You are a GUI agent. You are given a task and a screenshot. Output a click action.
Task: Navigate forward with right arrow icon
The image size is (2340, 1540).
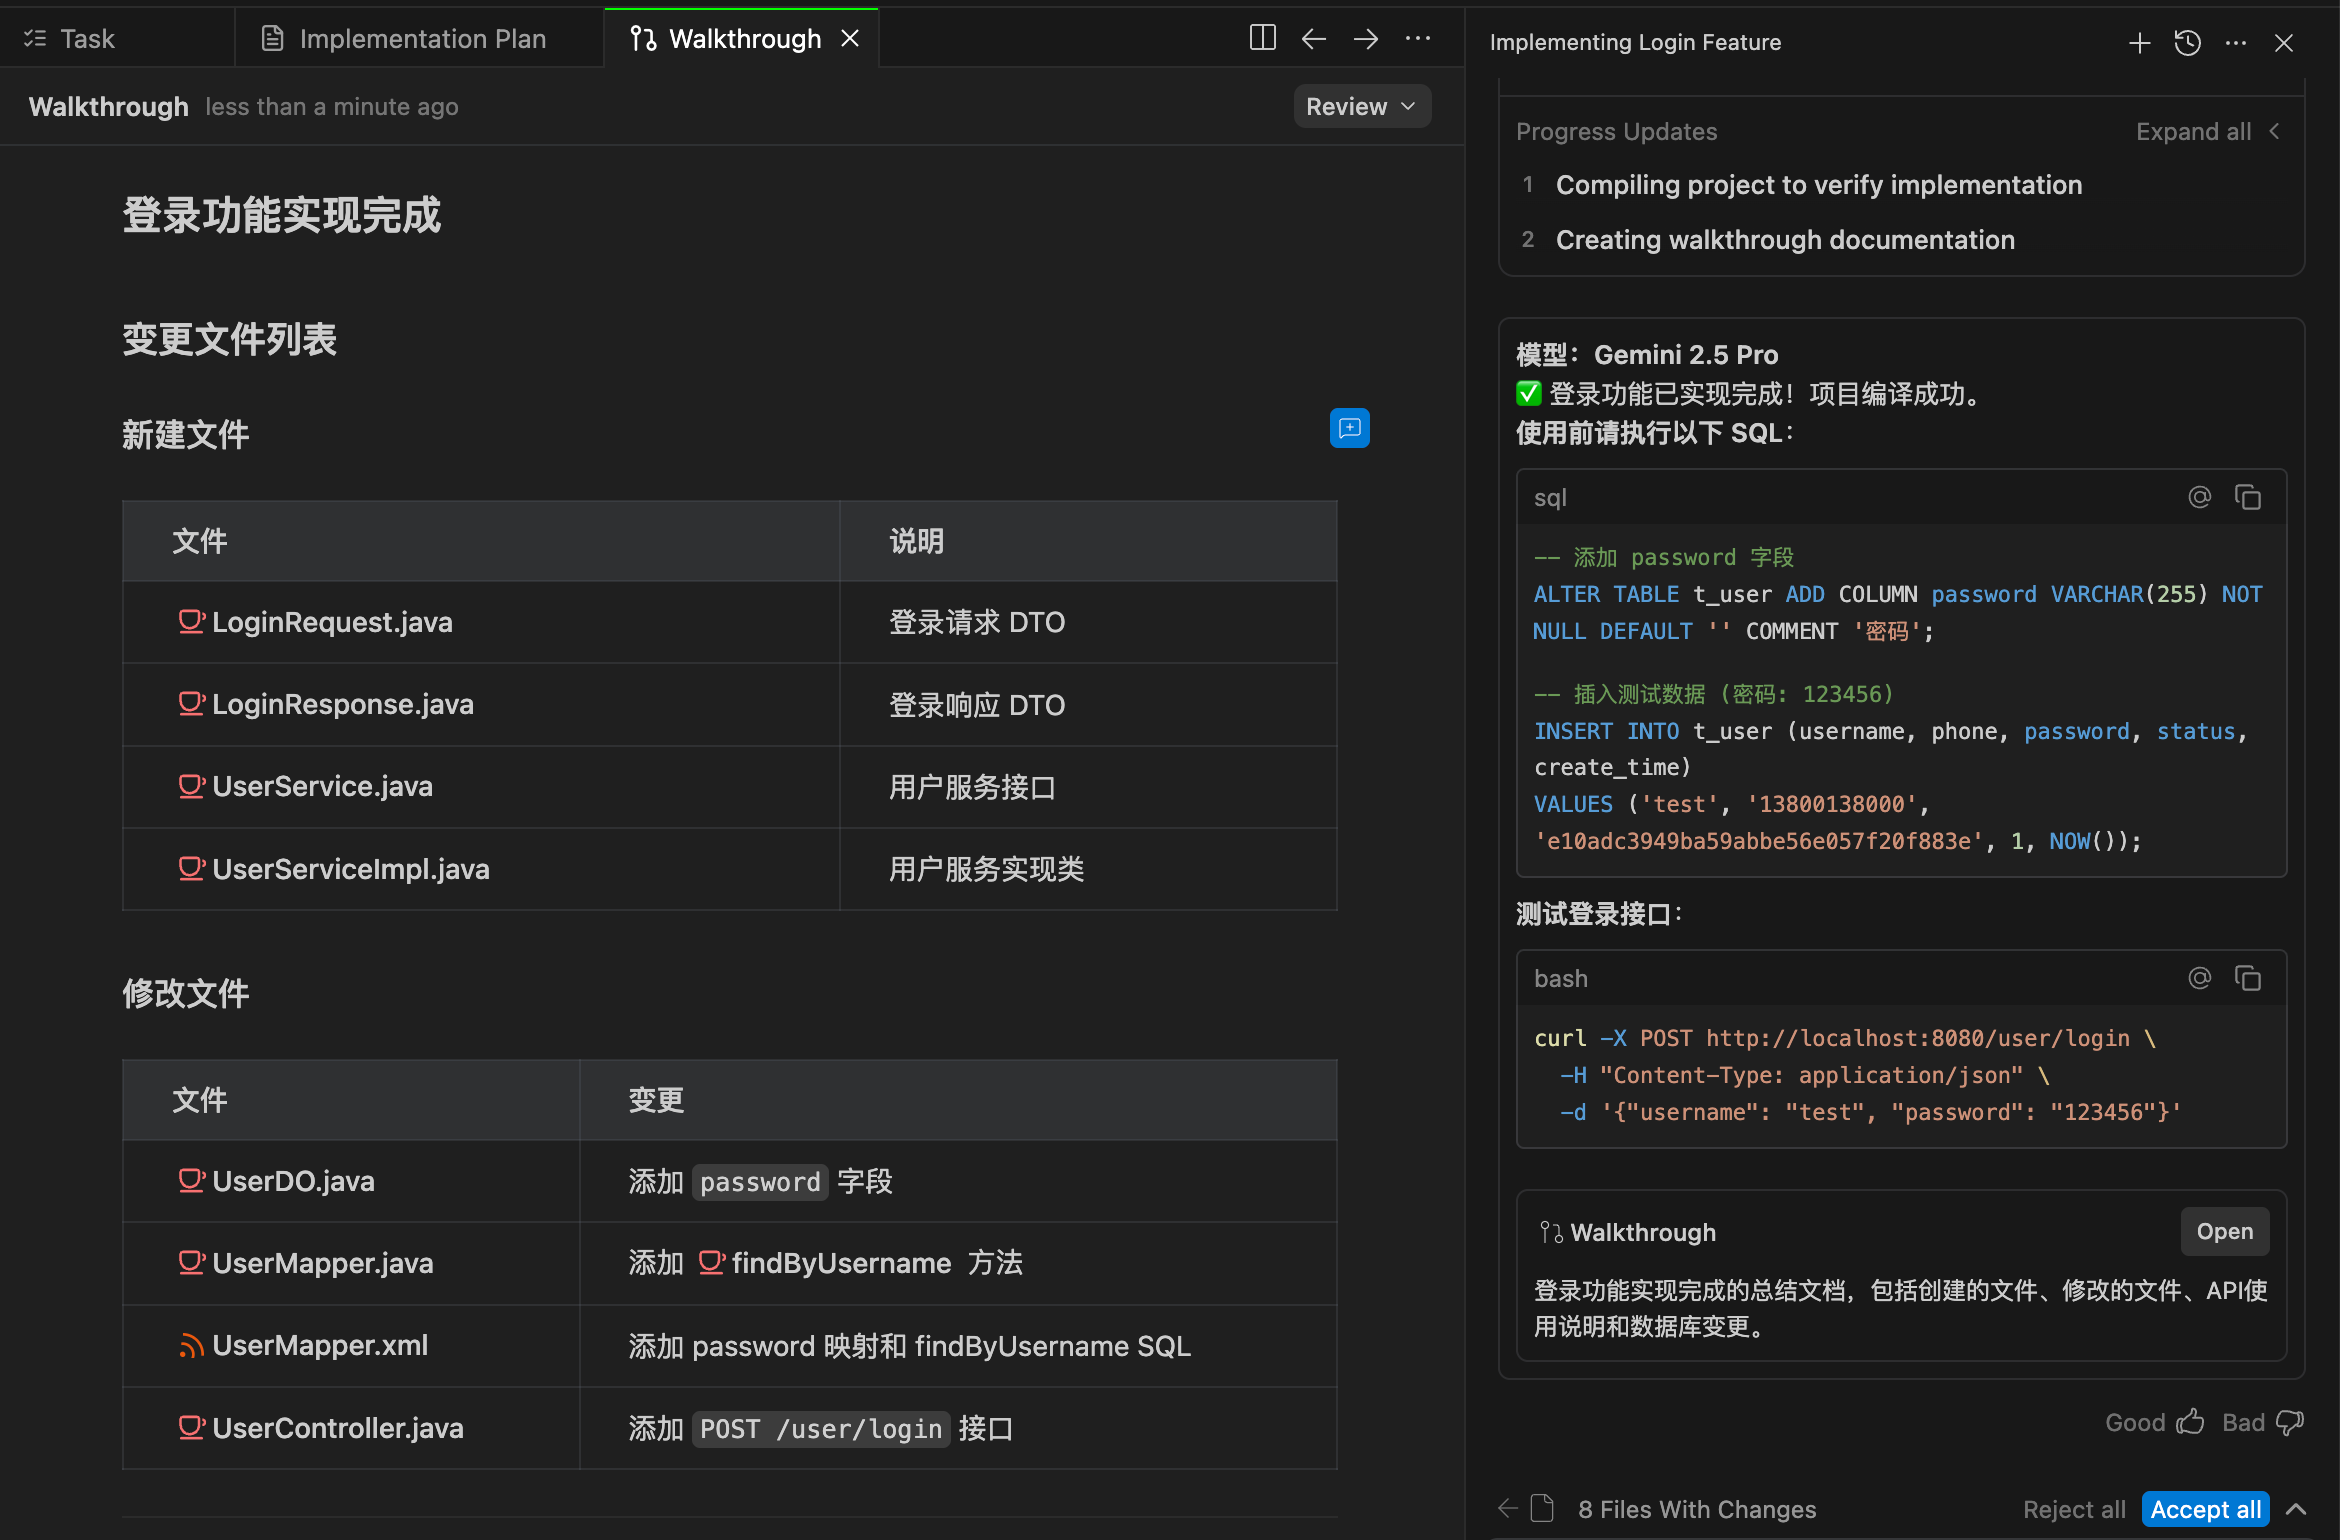coord(1366,38)
